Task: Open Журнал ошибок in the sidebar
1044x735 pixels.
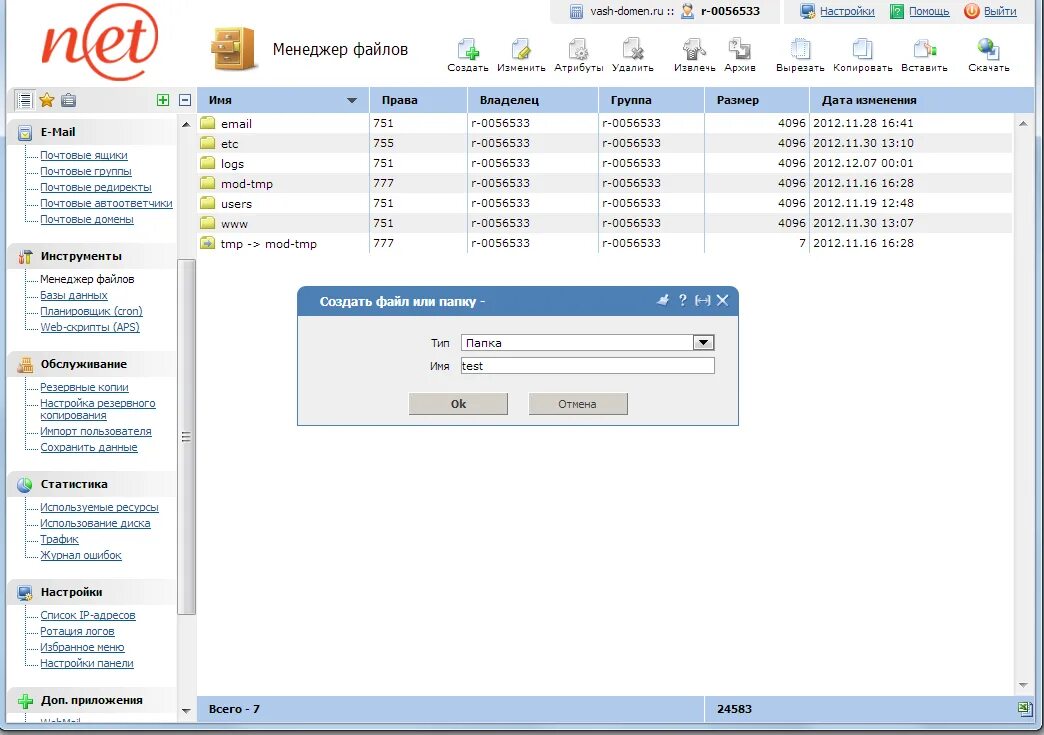Action: 81,555
